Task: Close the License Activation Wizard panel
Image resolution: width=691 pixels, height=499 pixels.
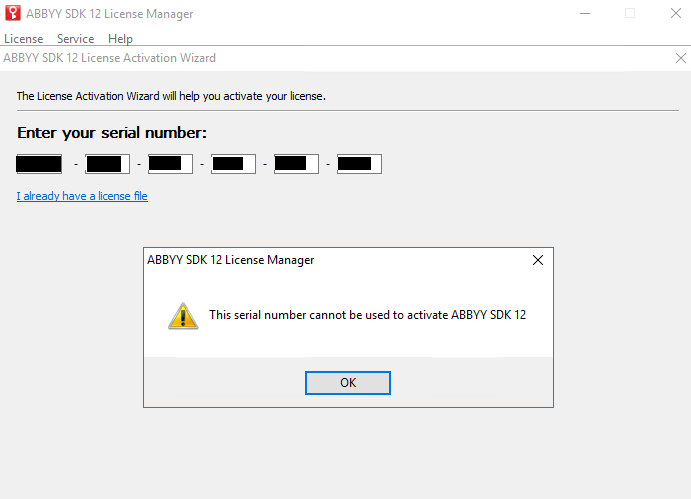Action: point(680,58)
